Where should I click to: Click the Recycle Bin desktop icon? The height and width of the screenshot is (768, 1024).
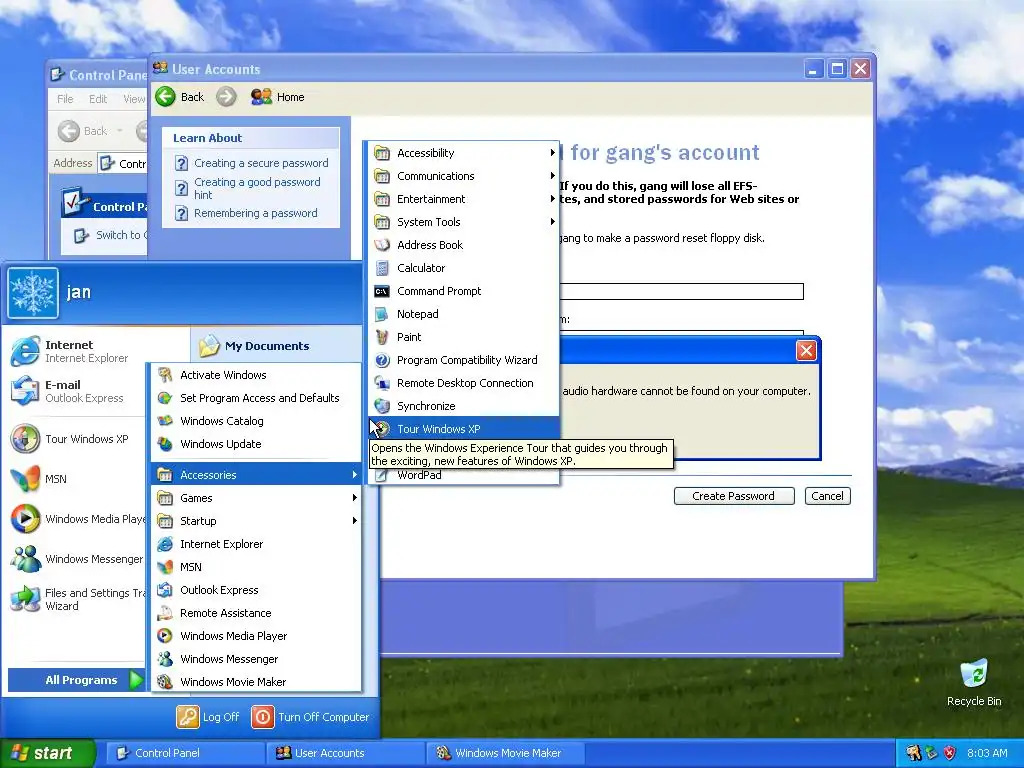click(x=974, y=682)
